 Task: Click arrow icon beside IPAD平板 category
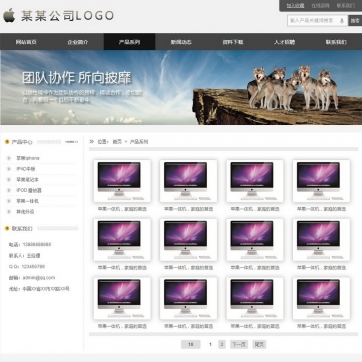pyautogui.click(x=9, y=169)
